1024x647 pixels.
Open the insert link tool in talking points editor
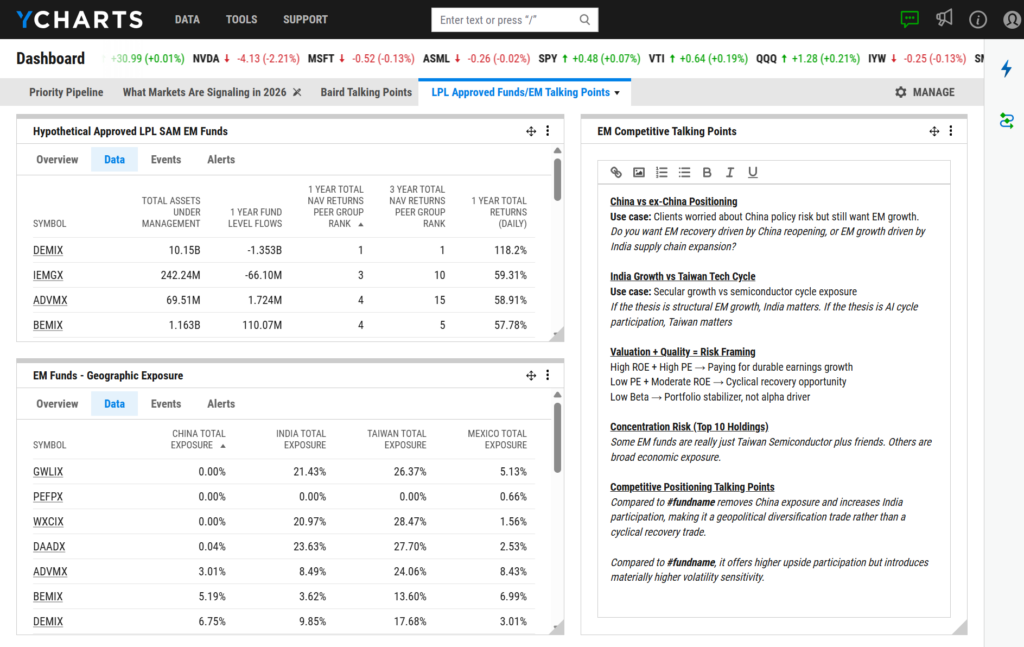coord(617,171)
